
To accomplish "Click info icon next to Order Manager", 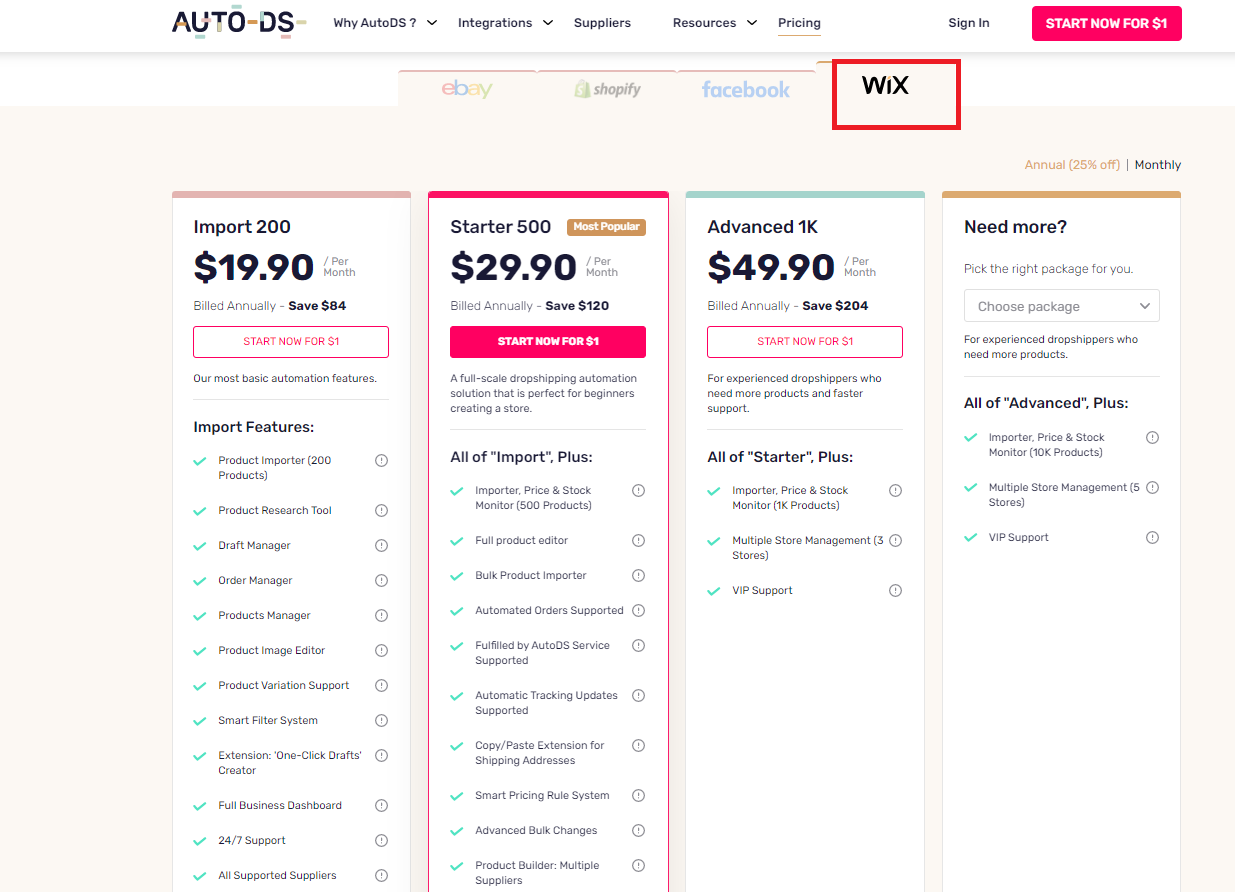I will click(x=381, y=580).
